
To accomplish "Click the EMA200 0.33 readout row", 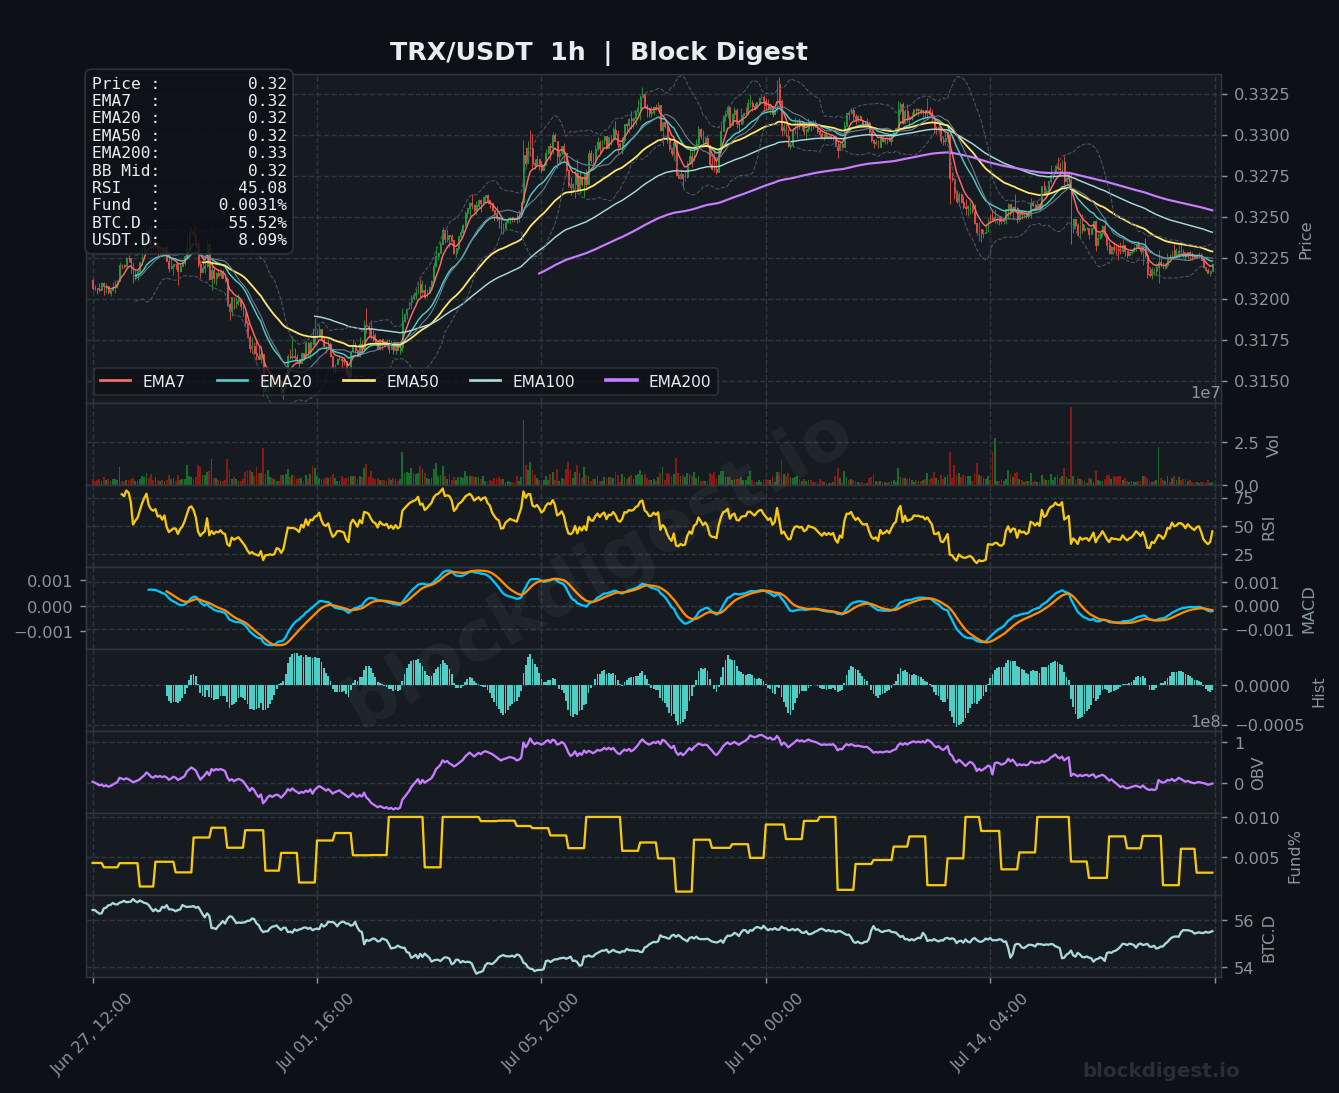I will (x=189, y=153).
